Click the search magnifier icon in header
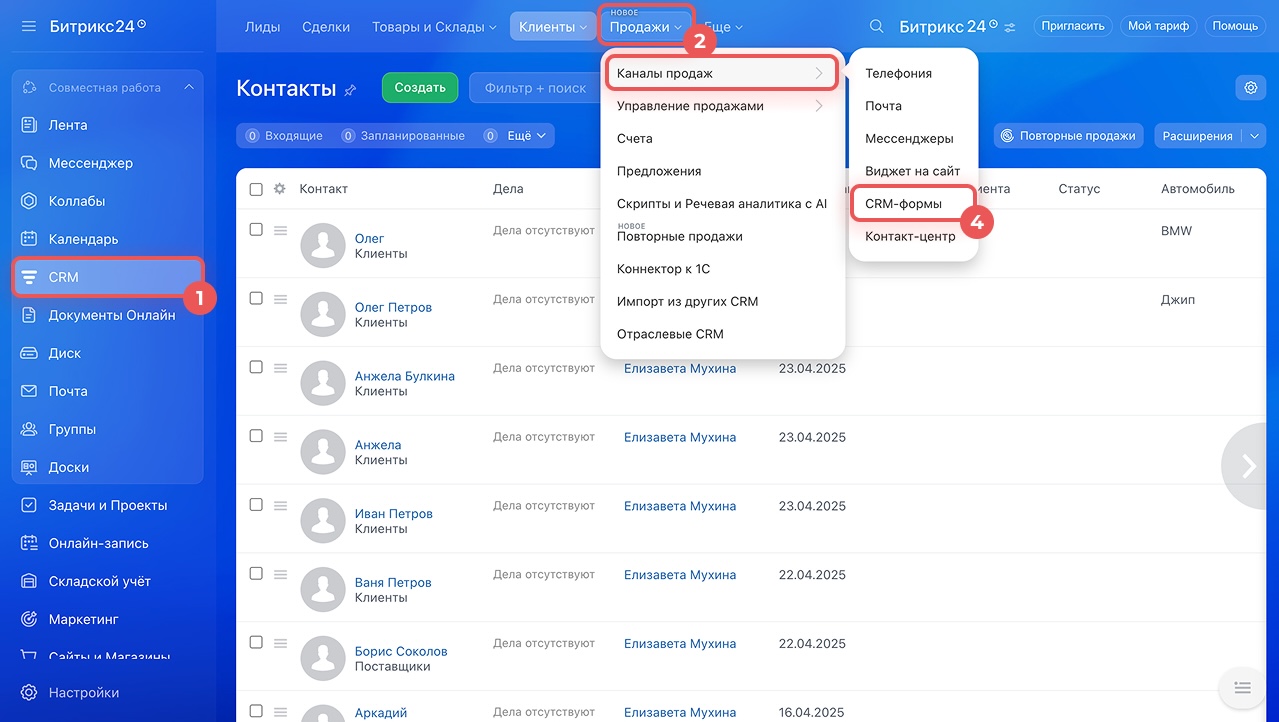The image size is (1279, 722). click(876, 27)
